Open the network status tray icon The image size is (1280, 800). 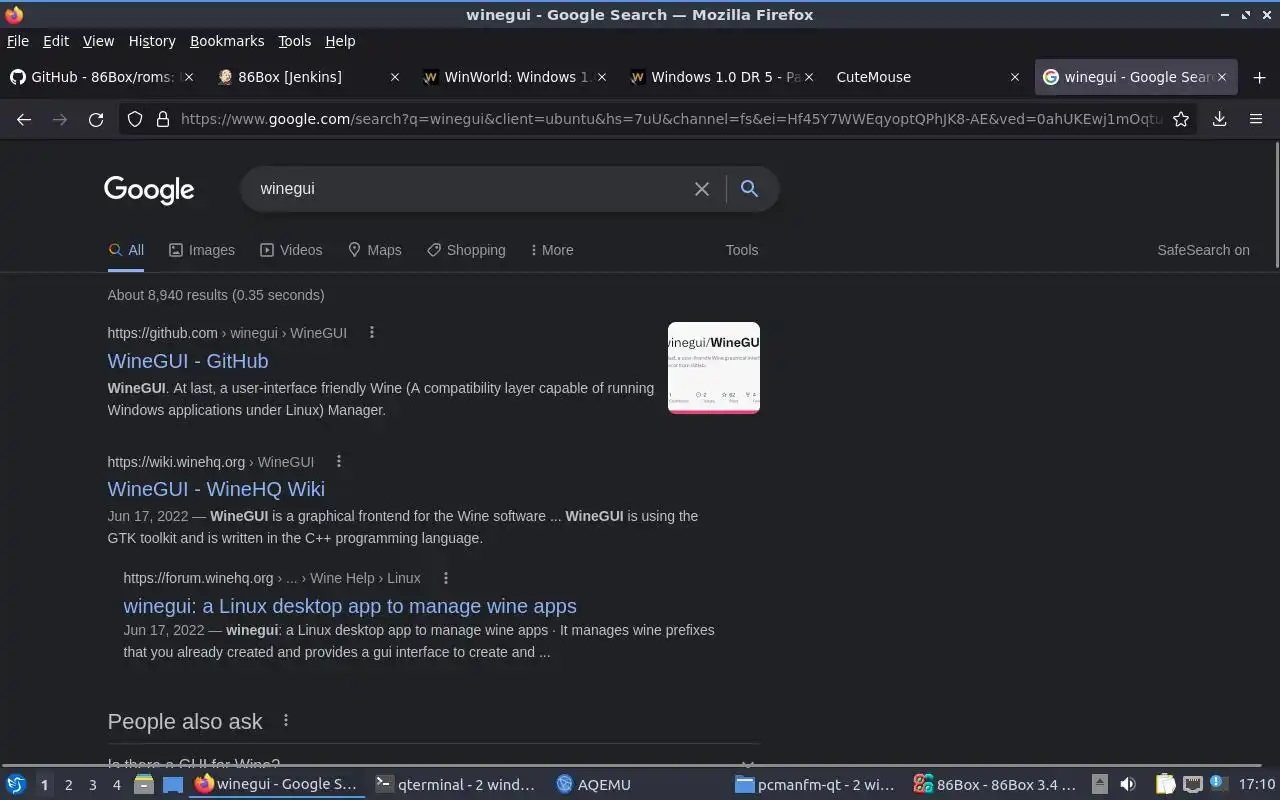(1192, 784)
